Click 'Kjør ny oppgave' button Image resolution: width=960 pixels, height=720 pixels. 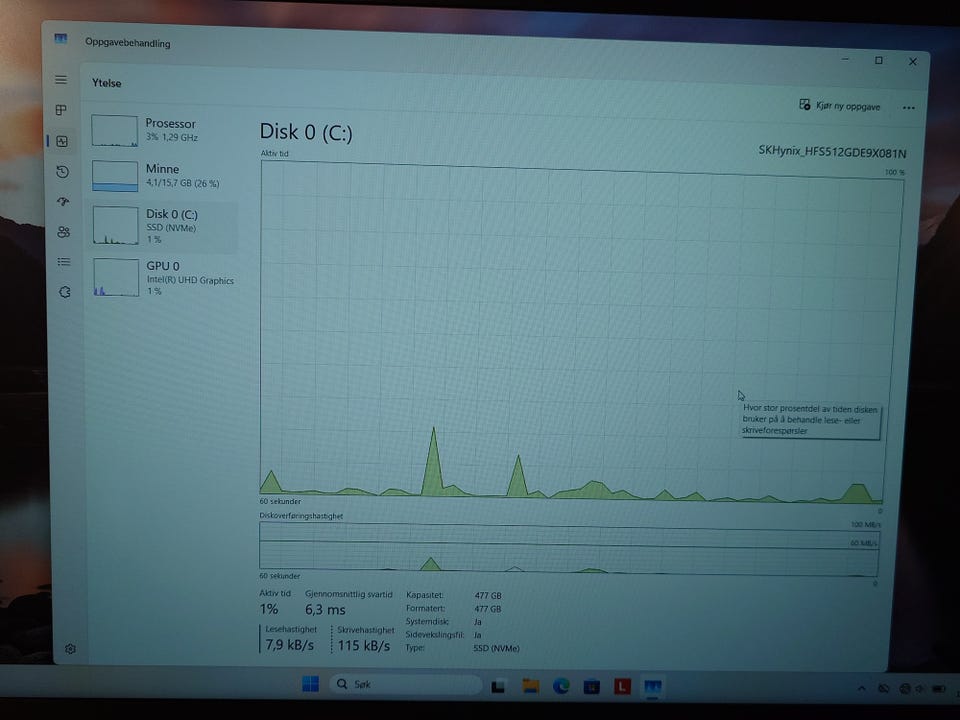[x=839, y=106]
